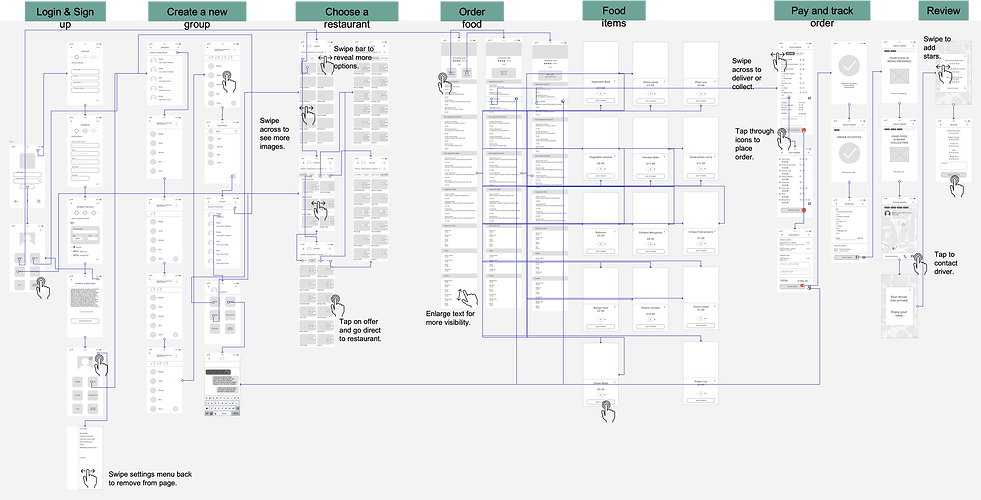Open the driver tracking map screen
The width and height of the screenshot is (981, 500).
[x=900, y=228]
